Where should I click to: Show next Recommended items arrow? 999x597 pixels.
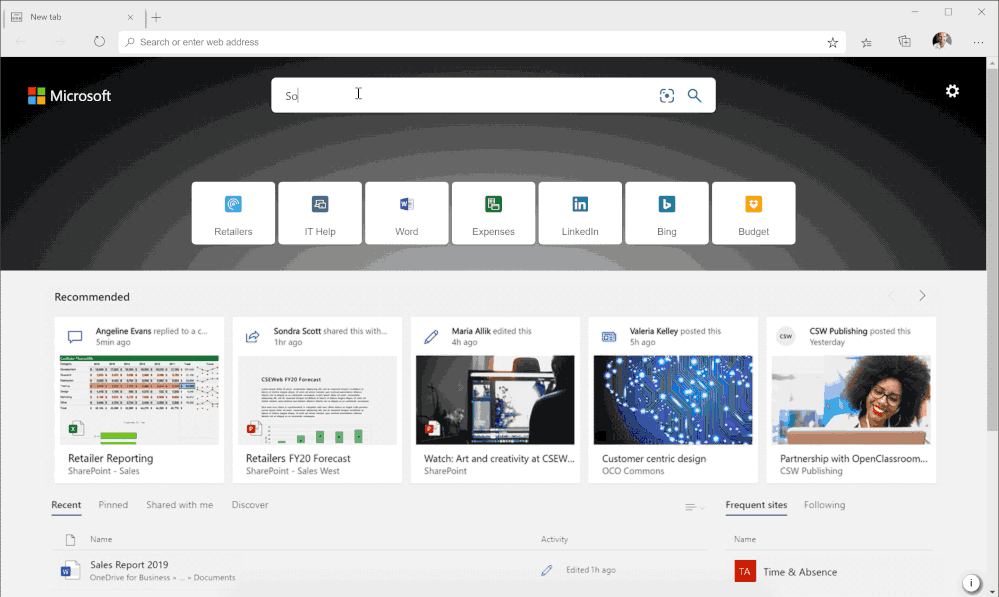click(x=922, y=296)
